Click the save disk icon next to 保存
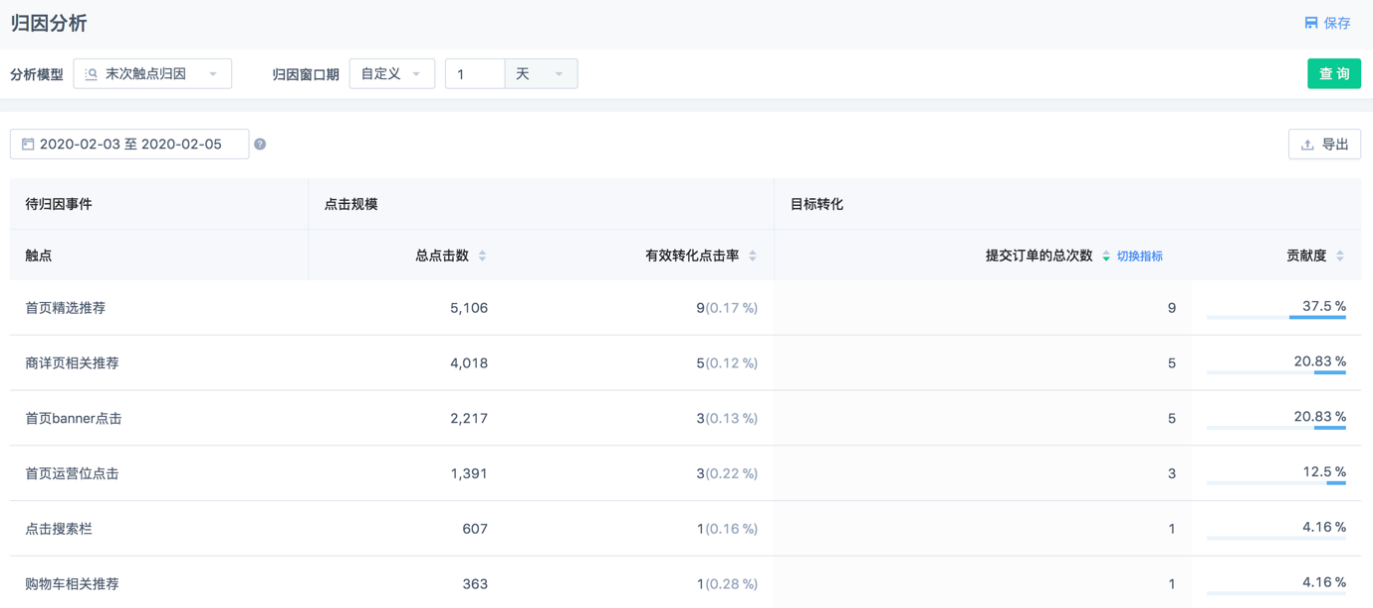The width and height of the screenshot is (1373, 608). [x=1311, y=22]
